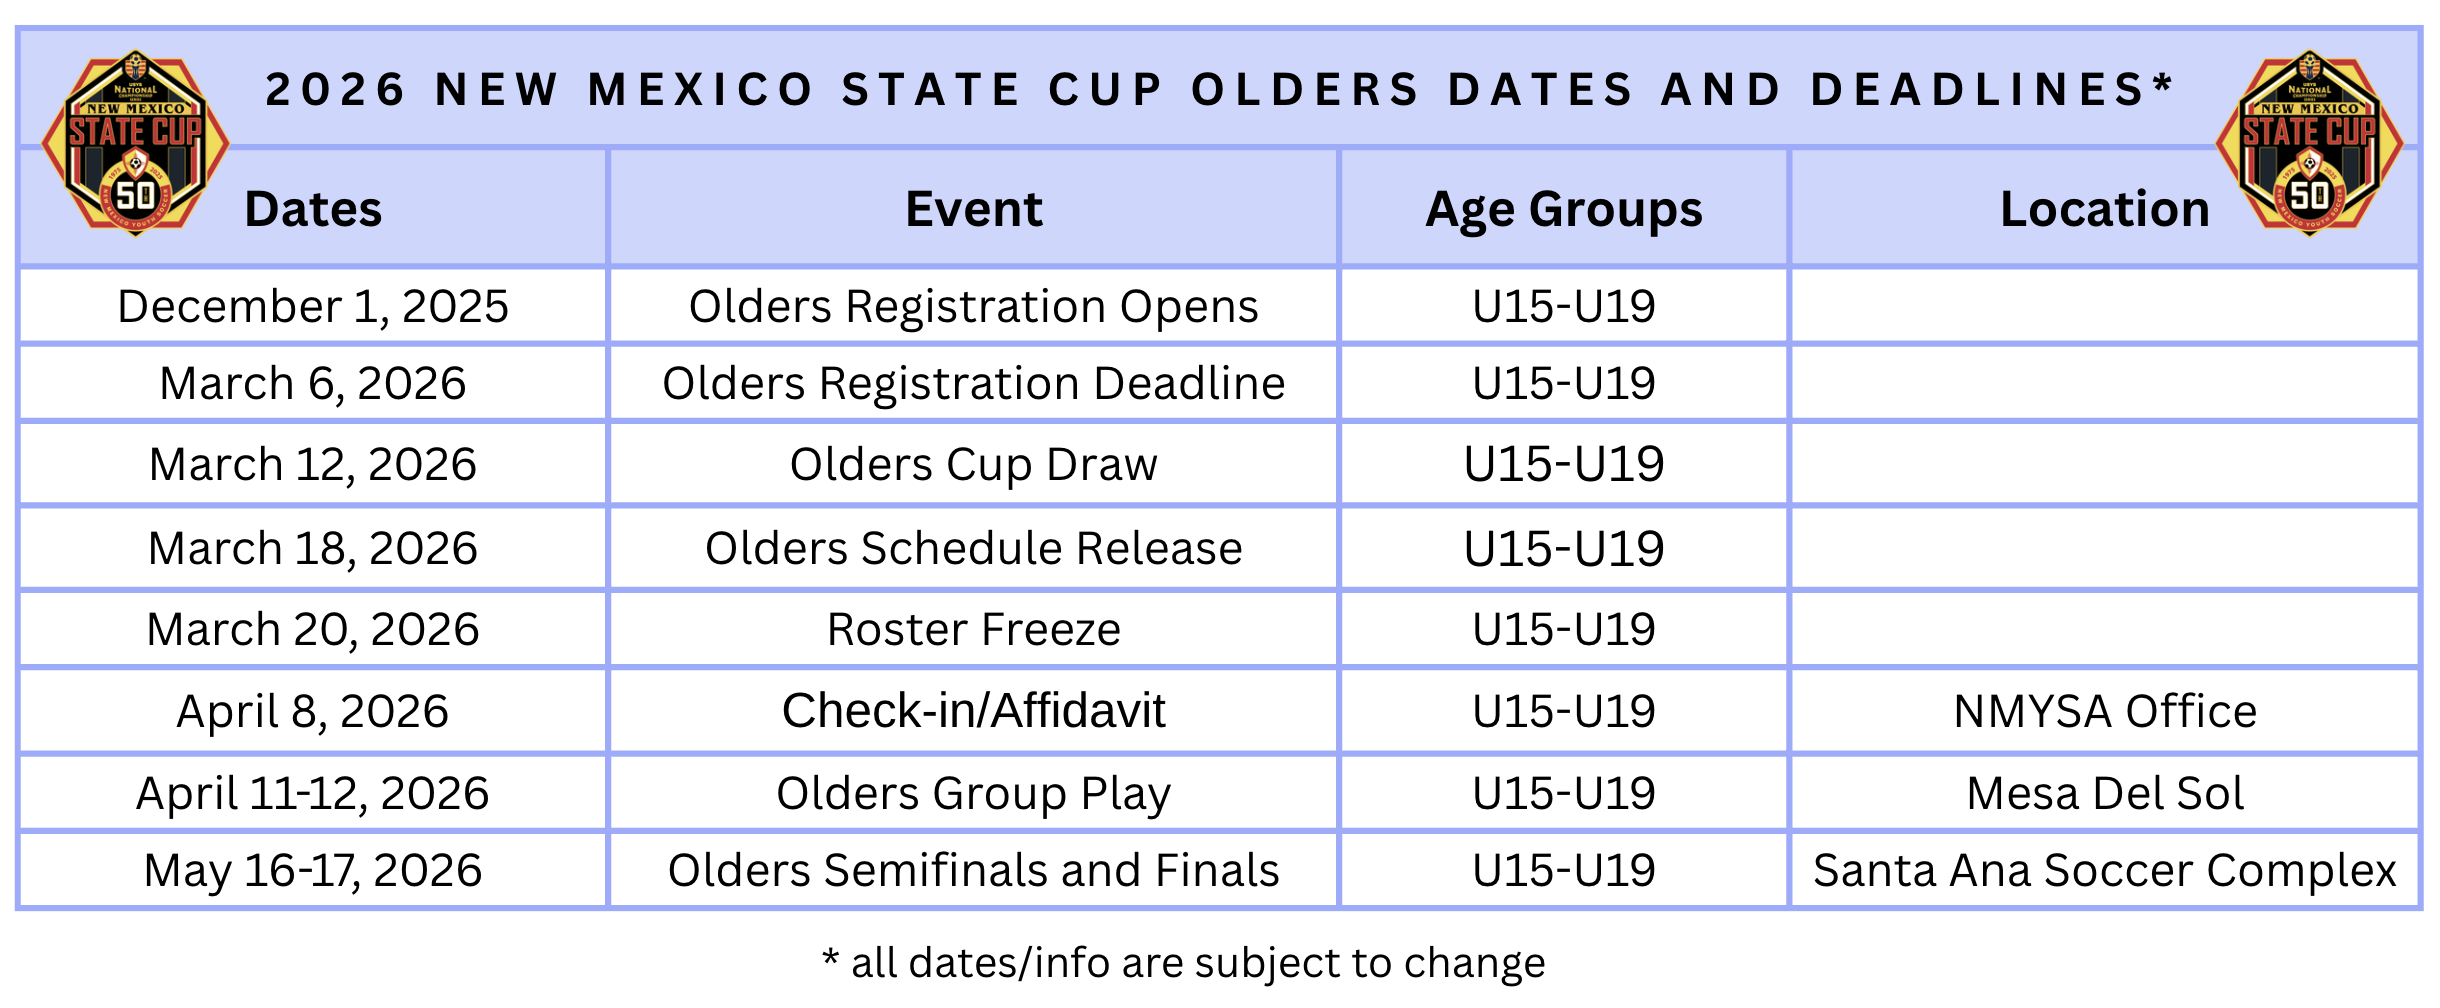Select the Location column header

[2104, 210]
